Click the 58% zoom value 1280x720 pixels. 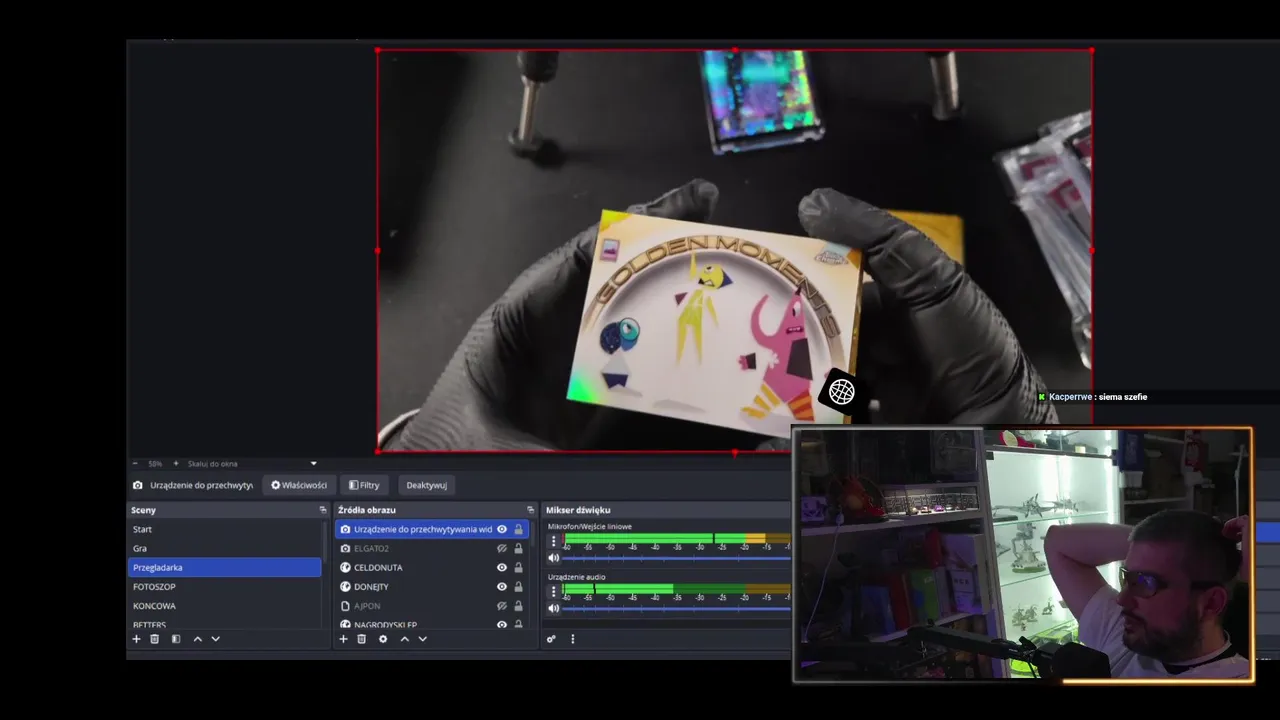[155, 464]
